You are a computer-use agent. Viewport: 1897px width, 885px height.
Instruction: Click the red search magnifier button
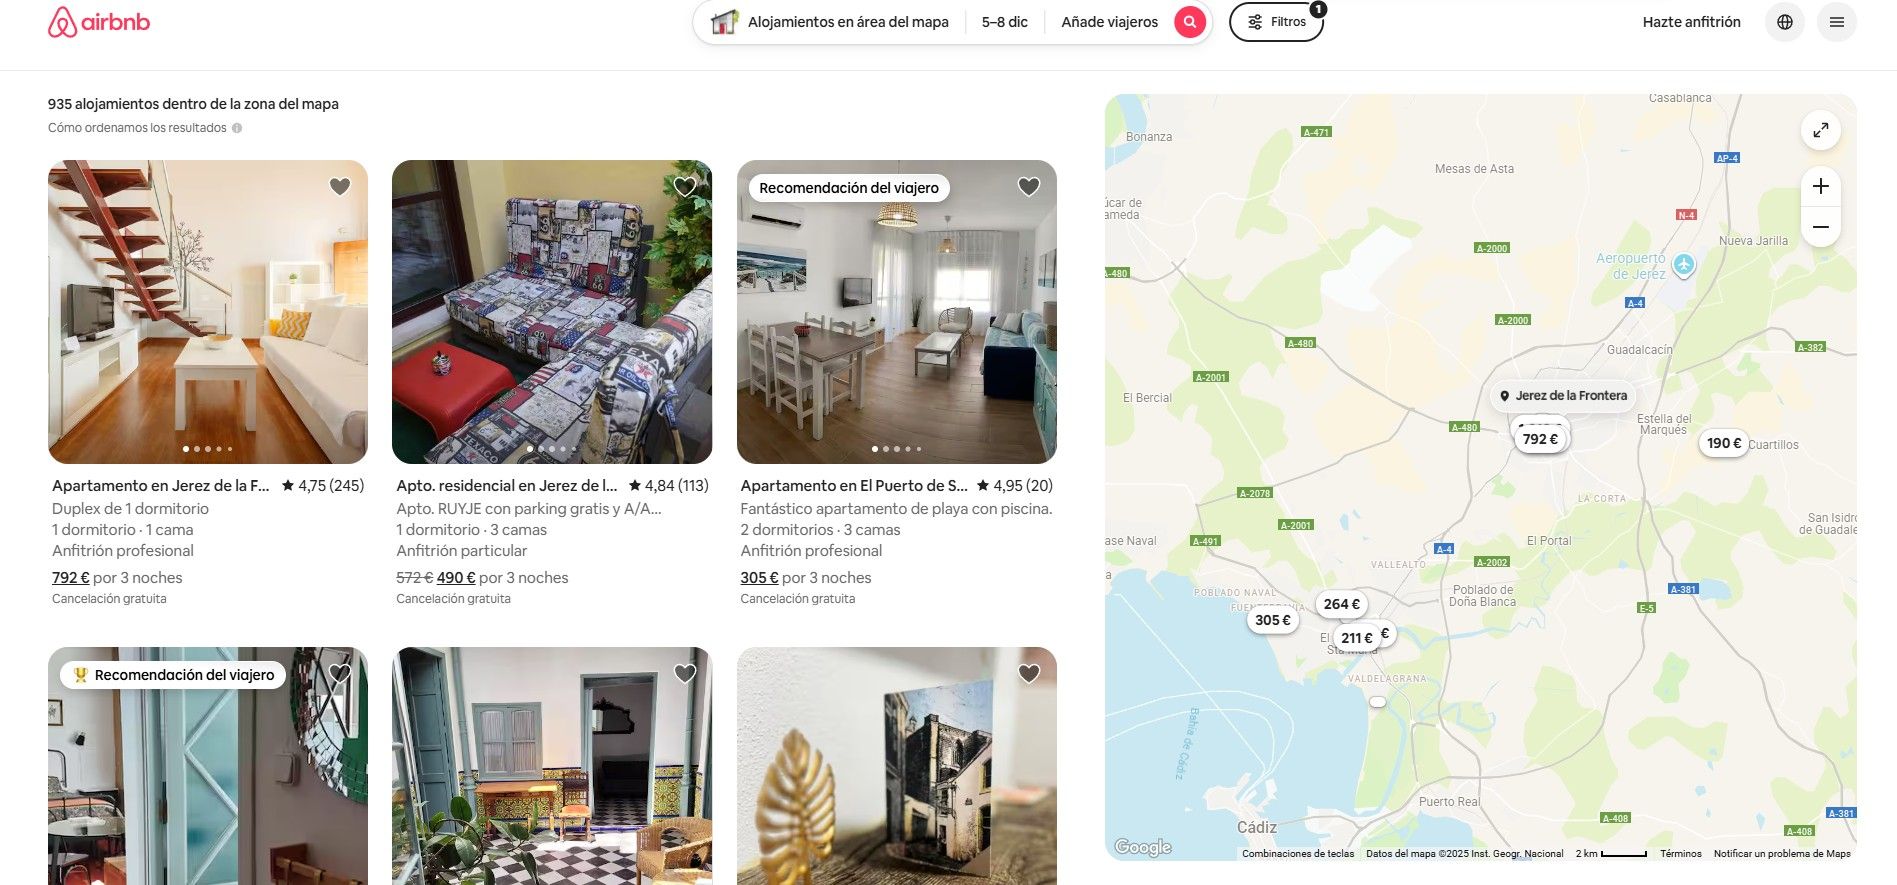coord(1189,22)
